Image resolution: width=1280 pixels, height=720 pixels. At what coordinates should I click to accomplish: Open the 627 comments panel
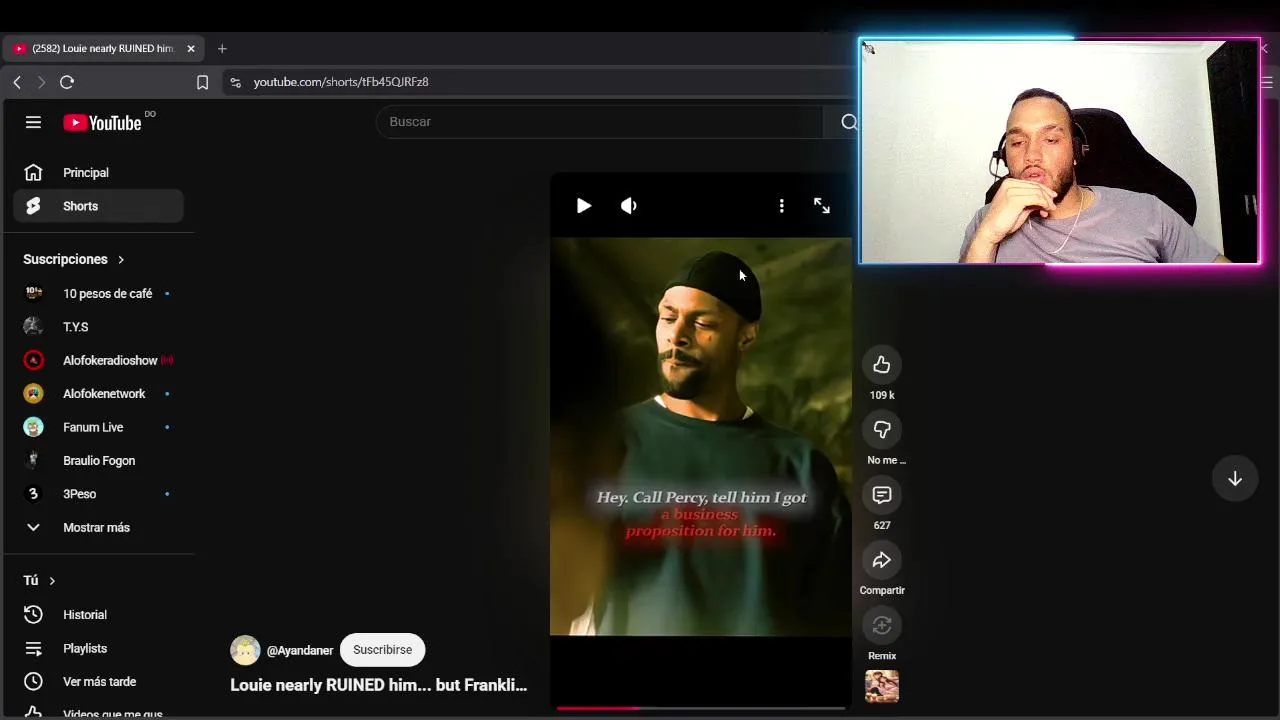(x=882, y=495)
